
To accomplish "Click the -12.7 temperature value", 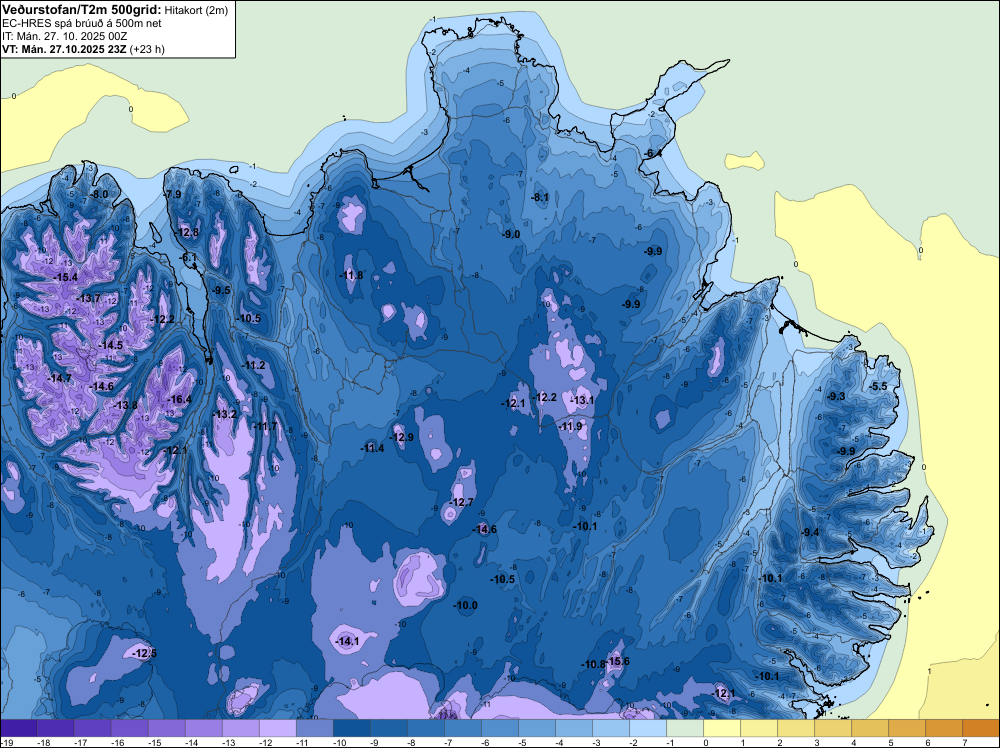I will click(462, 502).
